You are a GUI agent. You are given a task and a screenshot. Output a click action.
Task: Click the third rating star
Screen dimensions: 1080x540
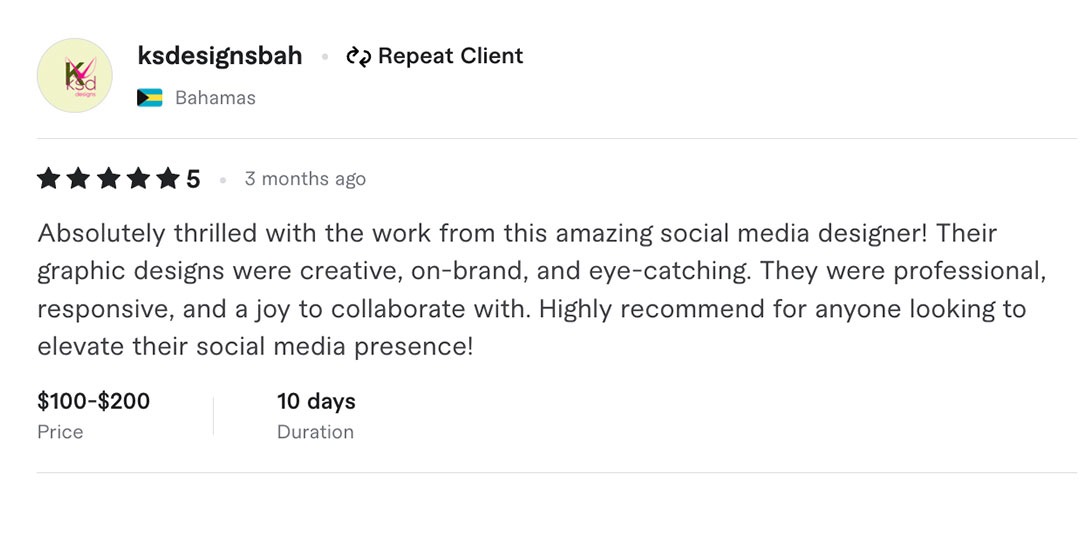(x=108, y=179)
